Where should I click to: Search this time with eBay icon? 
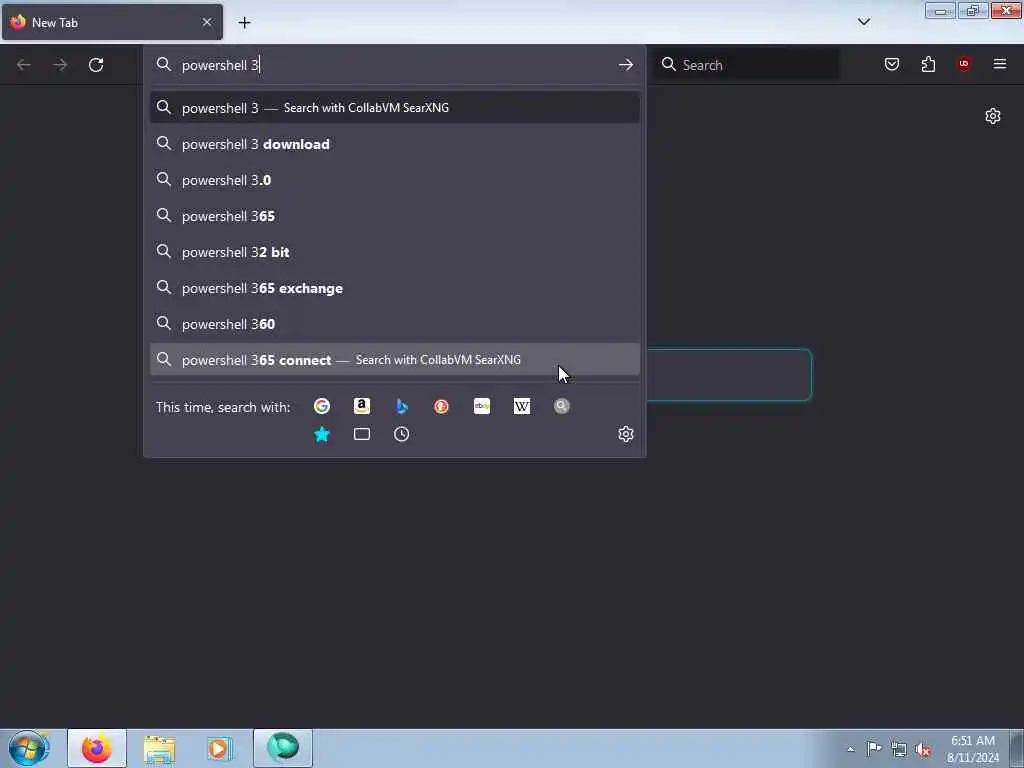tap(482, 406)
